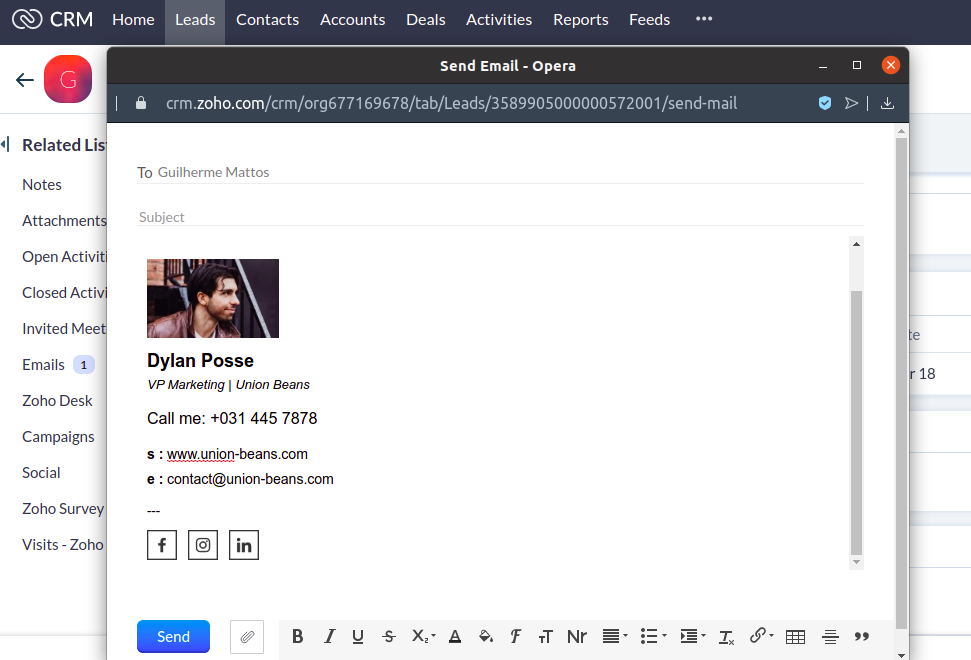Open Open Activities related list
The height and width of the screenshot is (660, 971).
[x=64, y=256]
